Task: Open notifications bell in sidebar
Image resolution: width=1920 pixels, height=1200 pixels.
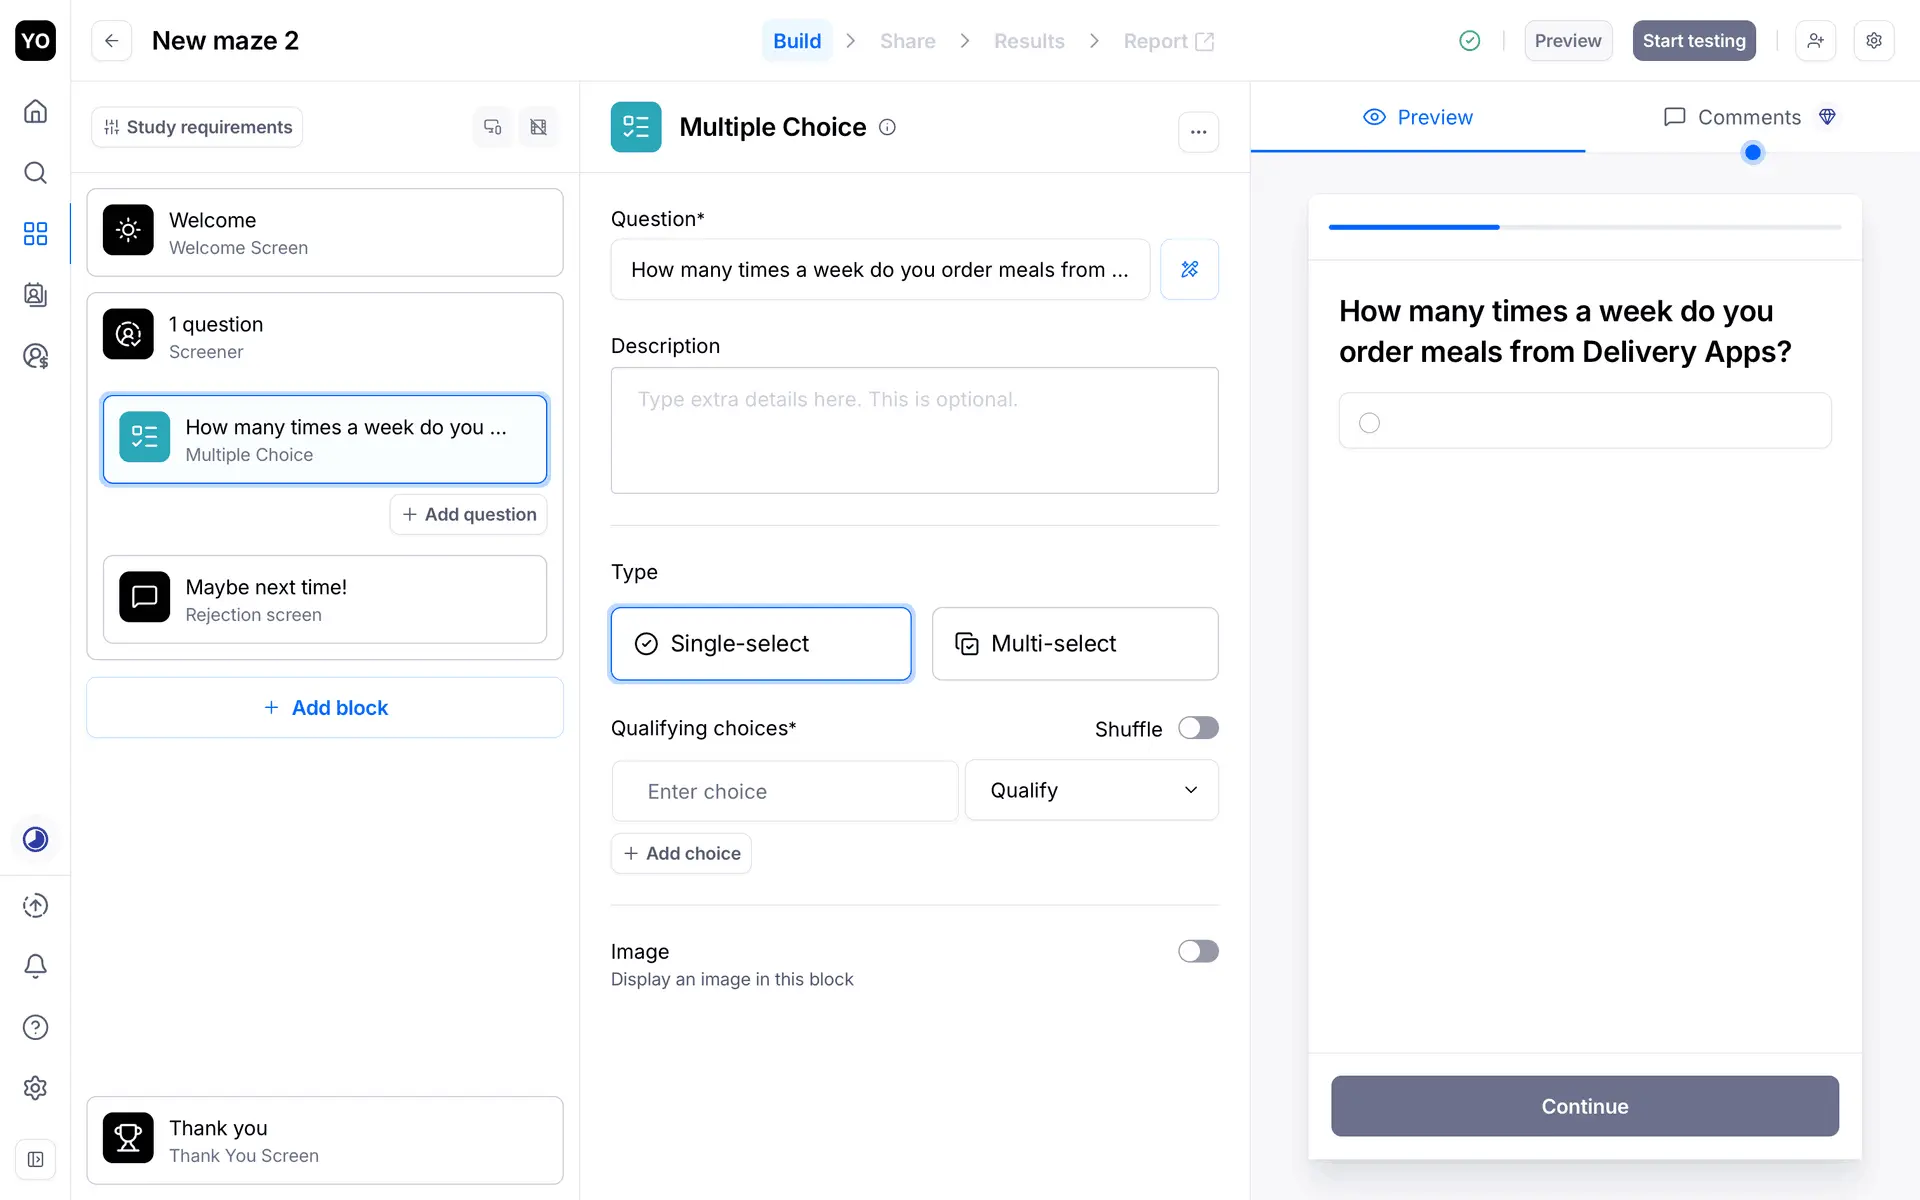Action: (35, 966)
